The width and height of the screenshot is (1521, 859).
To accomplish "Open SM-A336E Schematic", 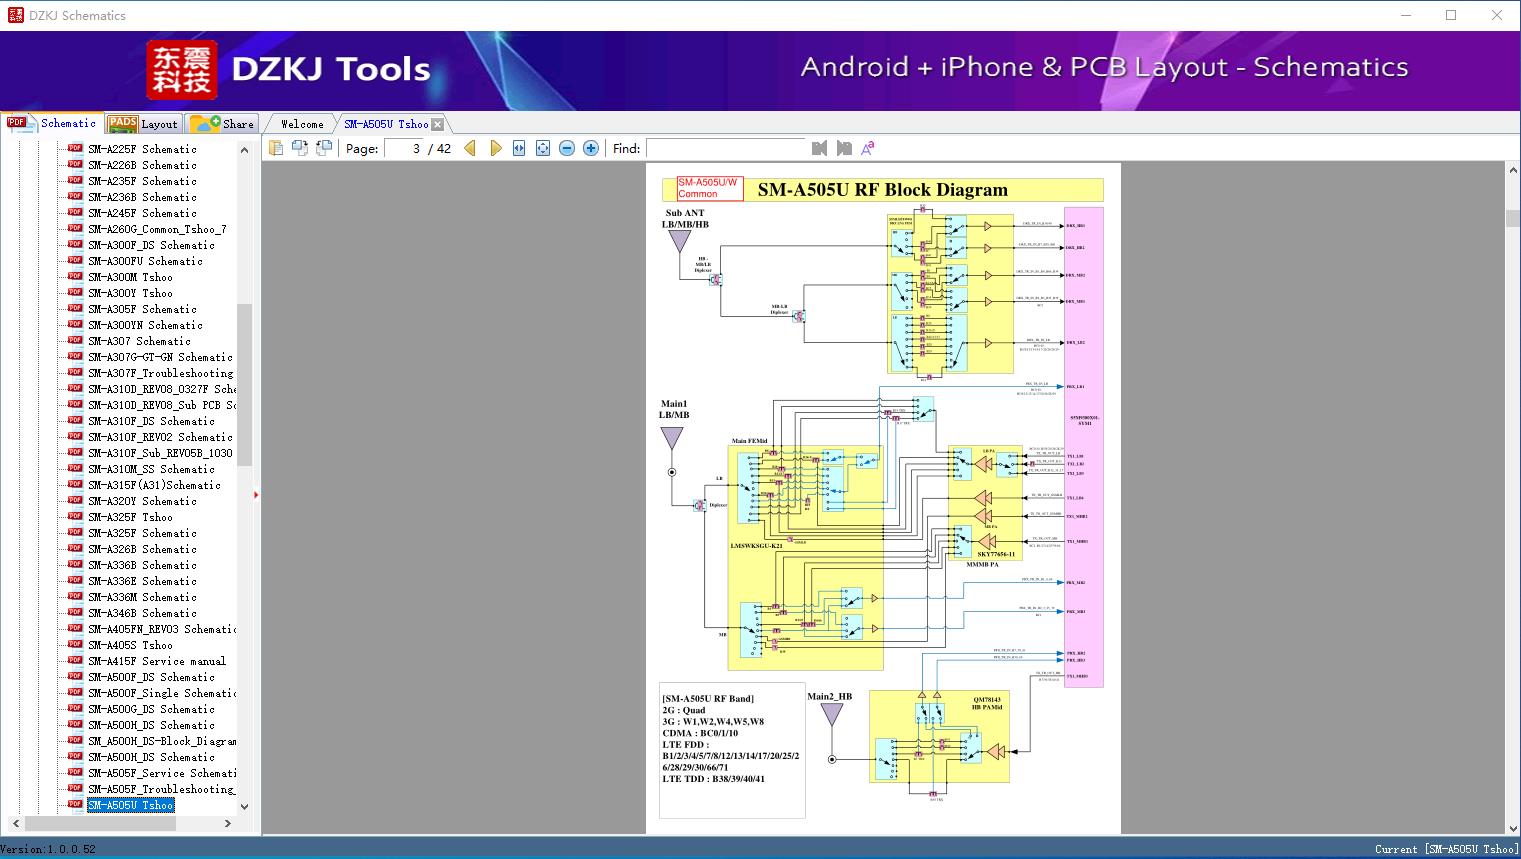I will 142,581.
